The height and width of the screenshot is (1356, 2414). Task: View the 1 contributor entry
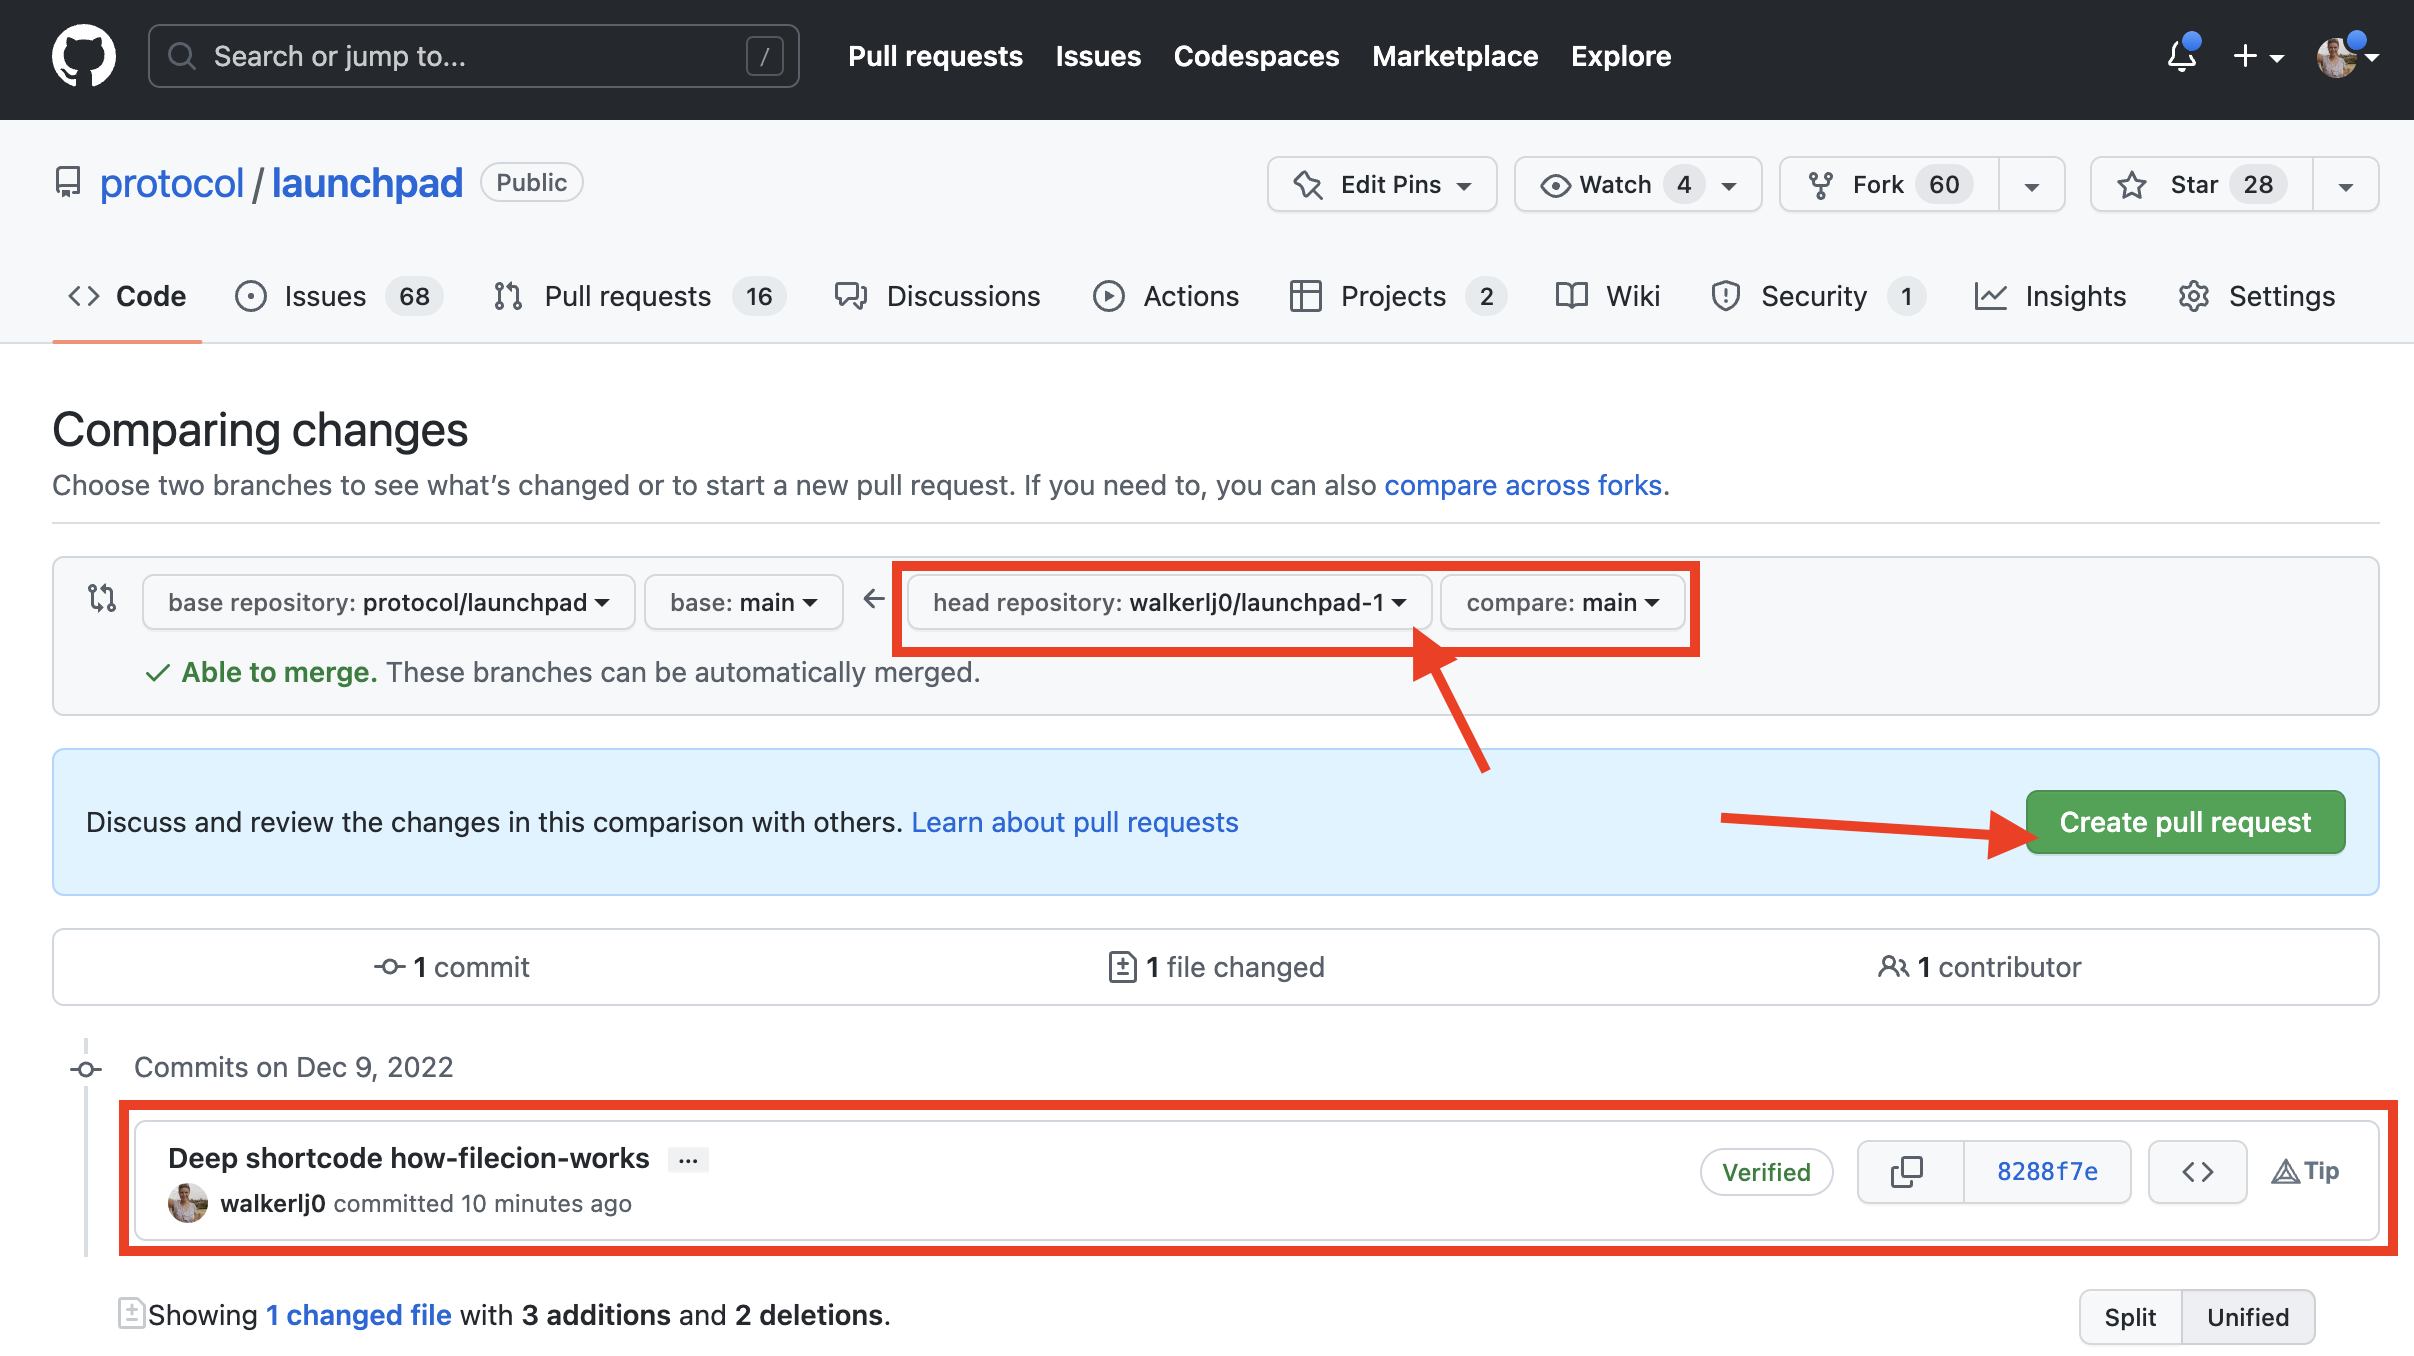(1980, 967)
